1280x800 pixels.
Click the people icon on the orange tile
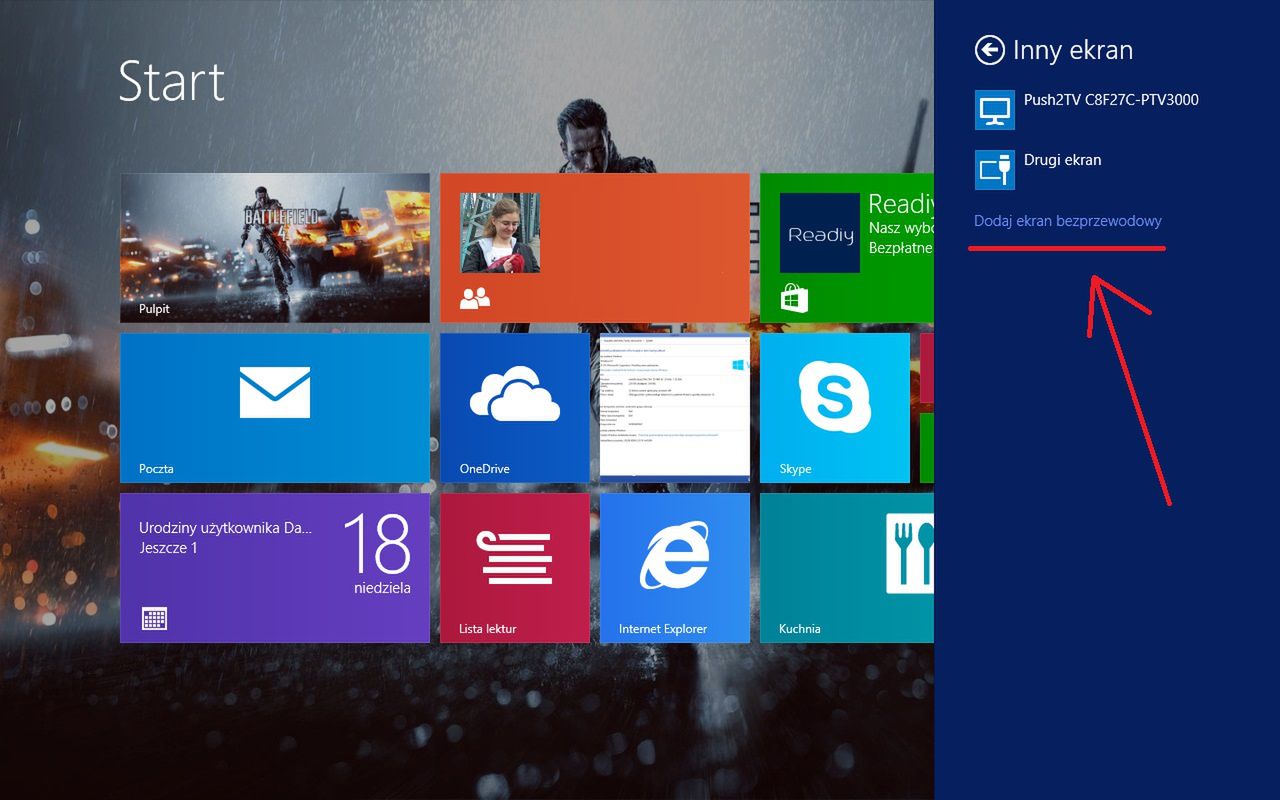475,297
